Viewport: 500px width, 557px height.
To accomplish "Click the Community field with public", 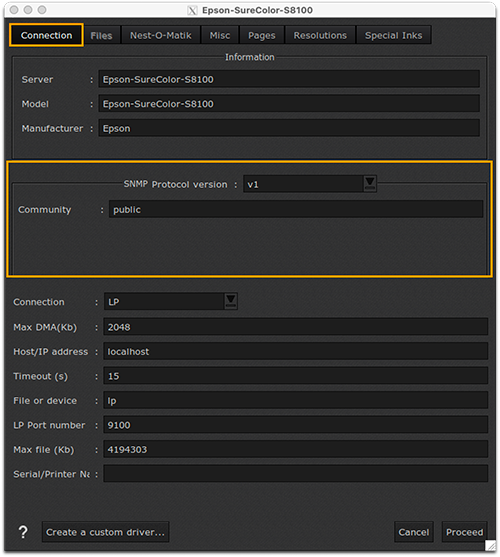I will (296, 209).
